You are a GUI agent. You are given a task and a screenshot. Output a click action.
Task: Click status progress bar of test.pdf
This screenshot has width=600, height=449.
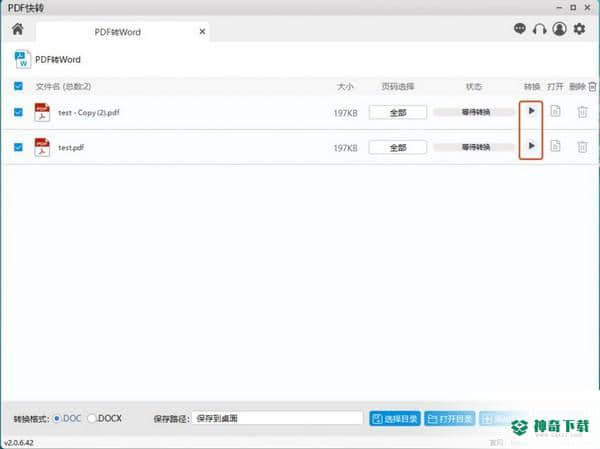pyautogui.click(x=476, y=147)
